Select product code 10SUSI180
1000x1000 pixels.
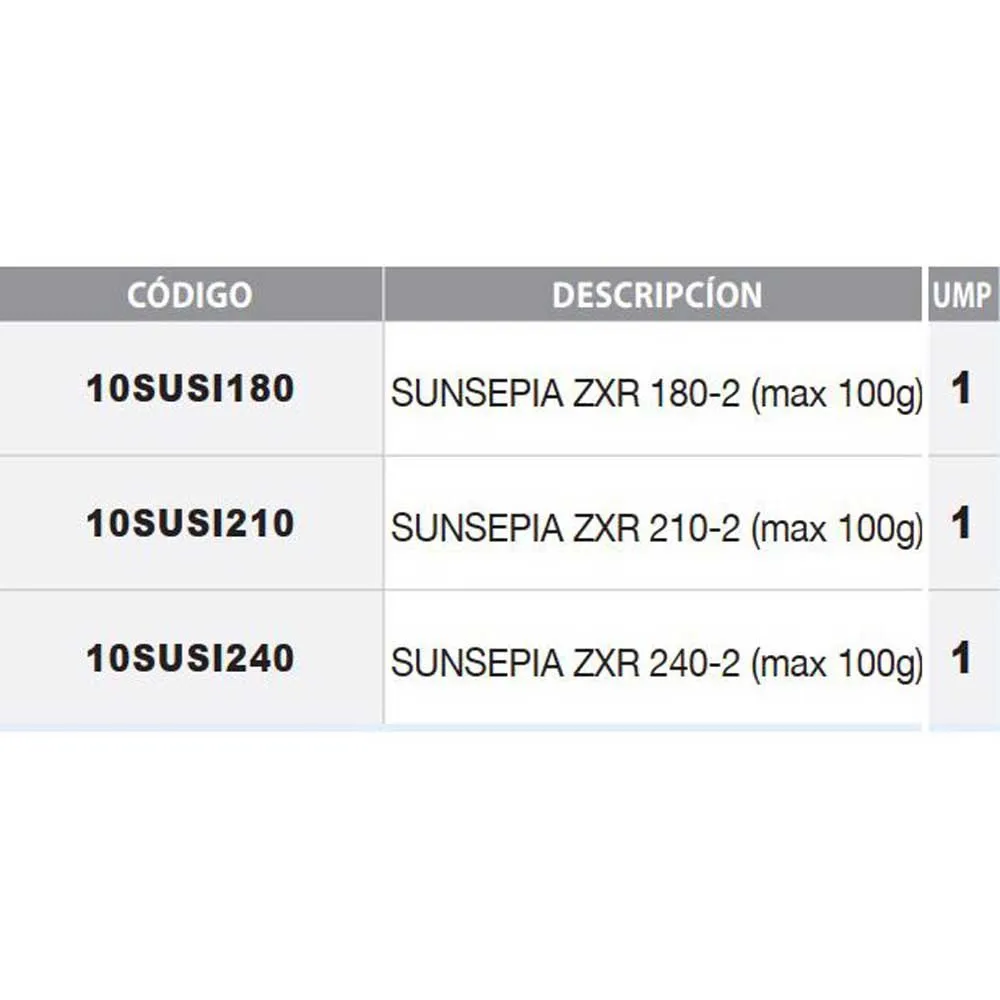[190, 389]
